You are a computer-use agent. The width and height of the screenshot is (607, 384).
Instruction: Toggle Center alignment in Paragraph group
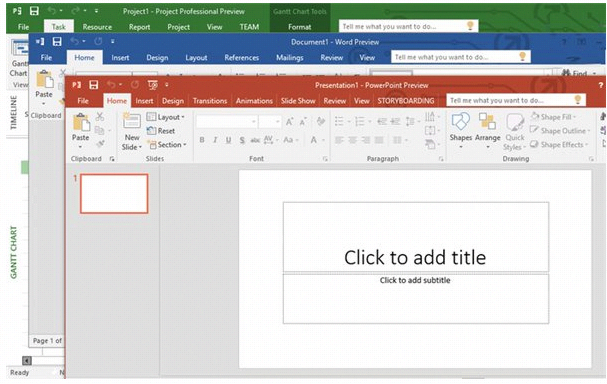(x=352, y=140)
